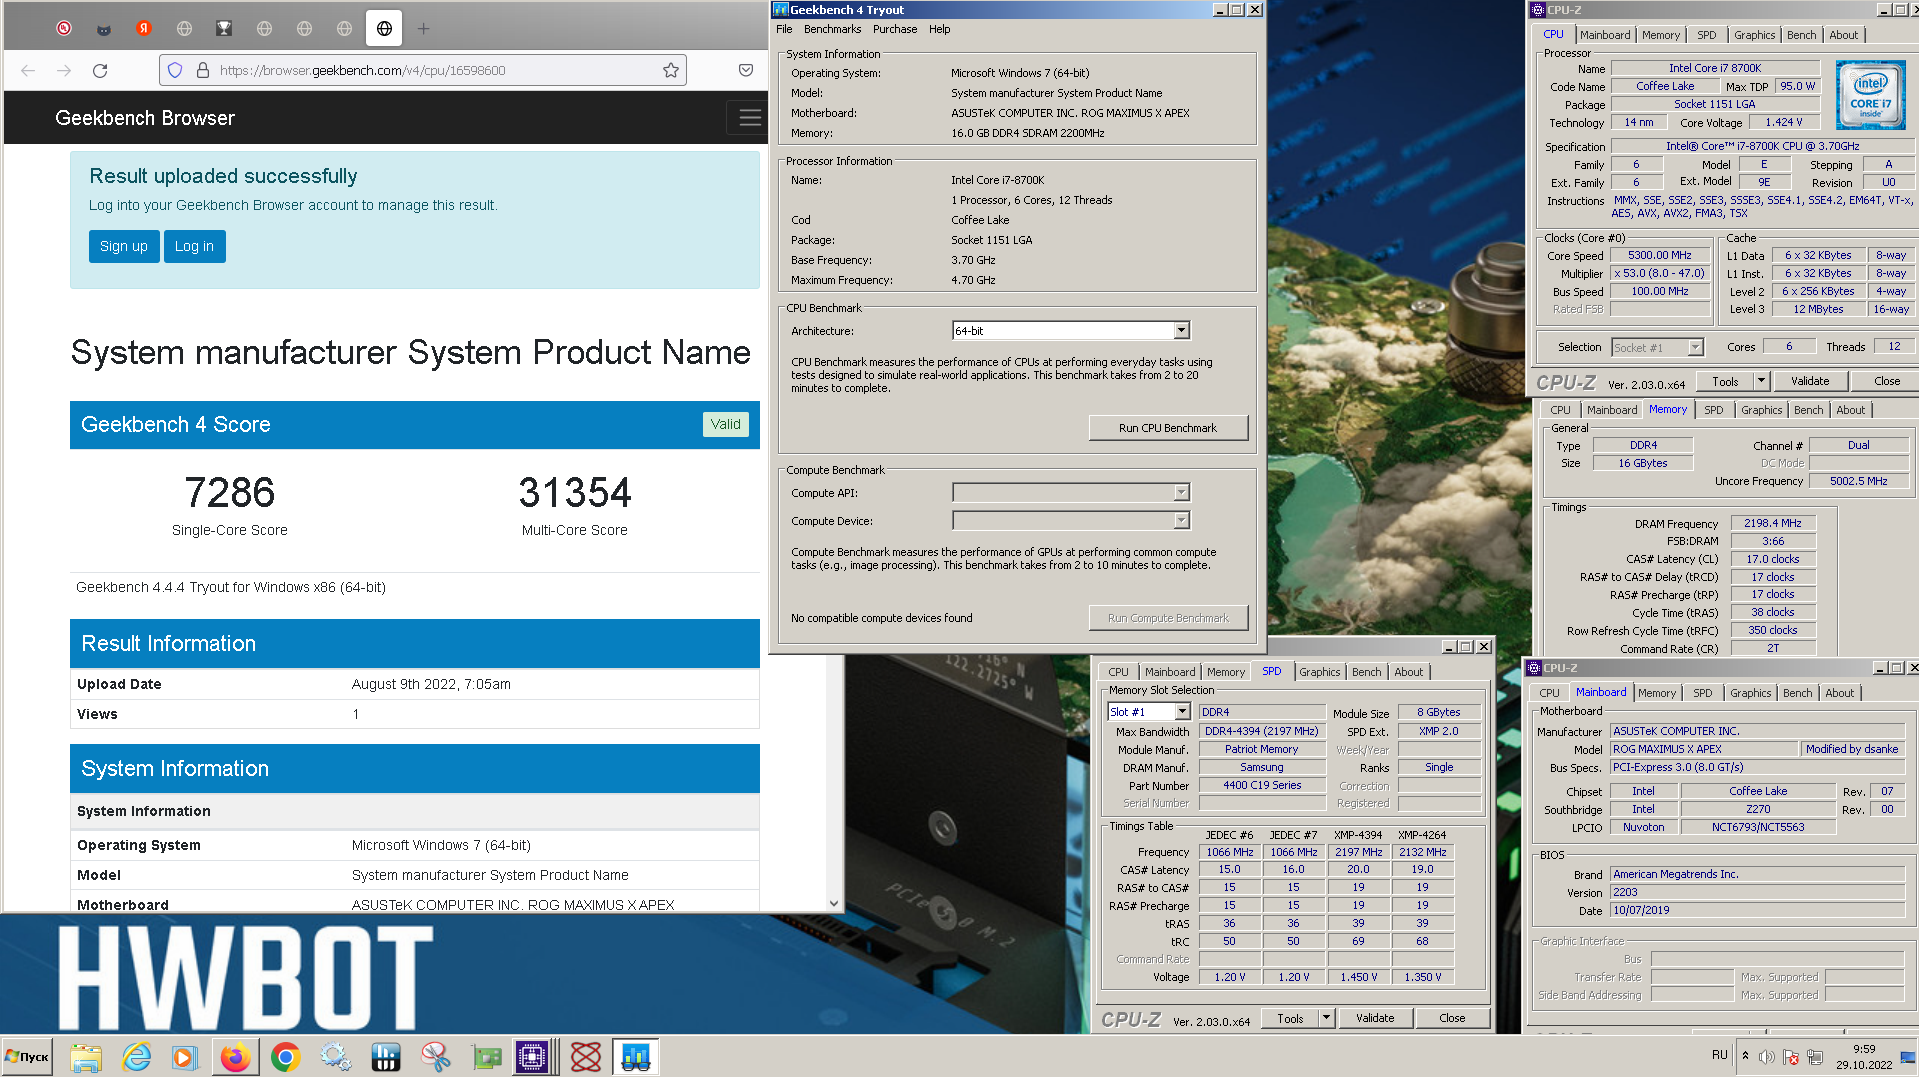This screenshot has width=1919, height=1077.
Task: Bookmark this page with the star icon
Action: (x=671, y=70)
